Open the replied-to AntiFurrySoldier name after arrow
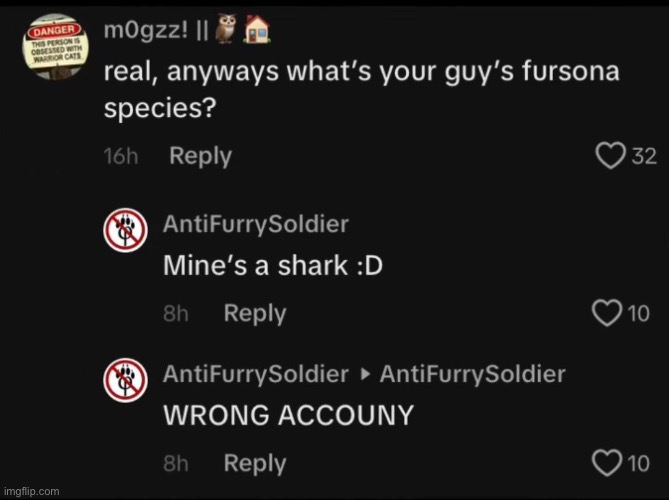 [473, 374]
